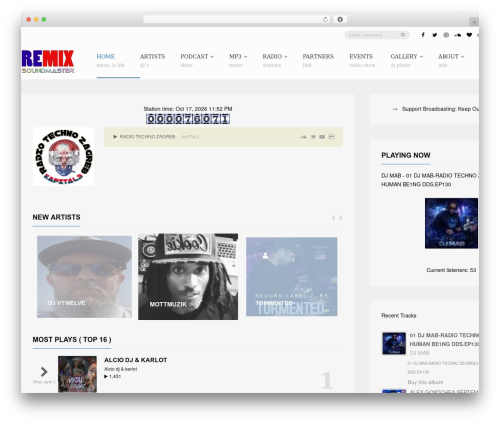
Task: Click the circular social icon beside Twitter
Action: pyautogui.click(x=446, y=35)
